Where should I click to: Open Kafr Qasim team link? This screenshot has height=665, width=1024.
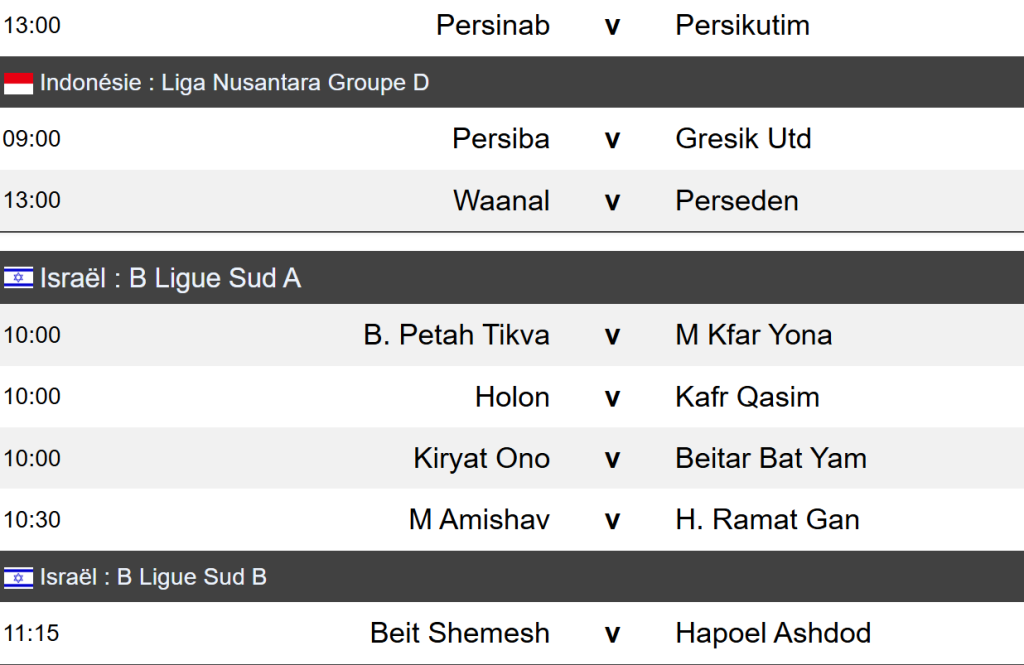click(747, 397)
